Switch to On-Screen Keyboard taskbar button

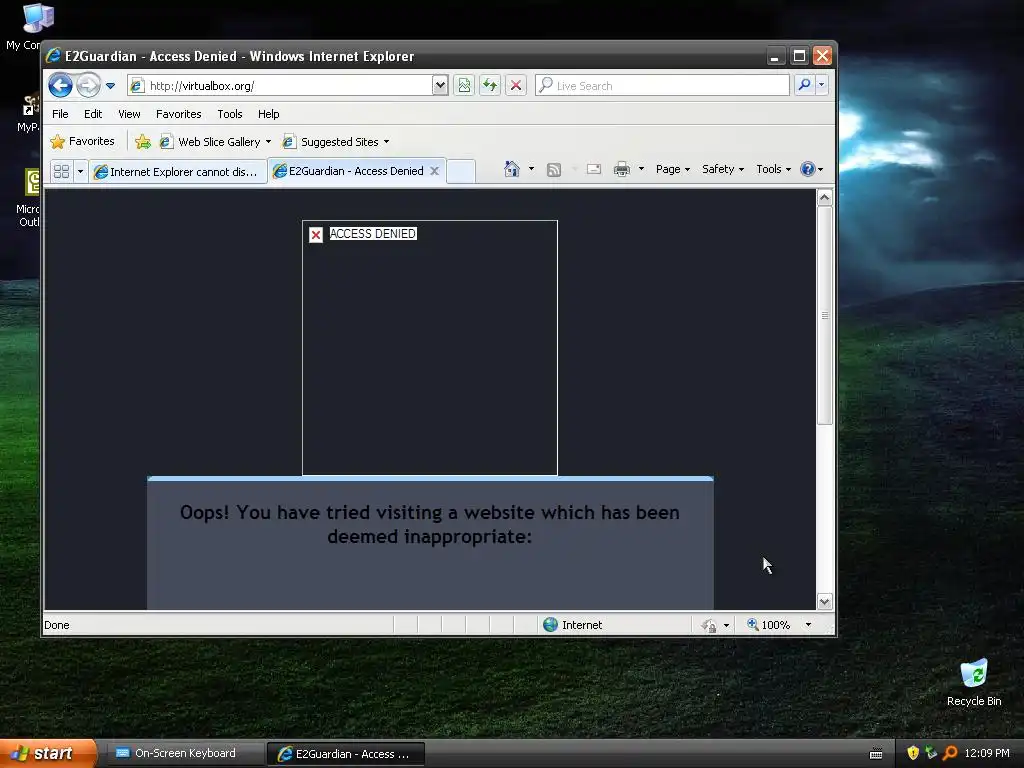[x=185, y=754]
